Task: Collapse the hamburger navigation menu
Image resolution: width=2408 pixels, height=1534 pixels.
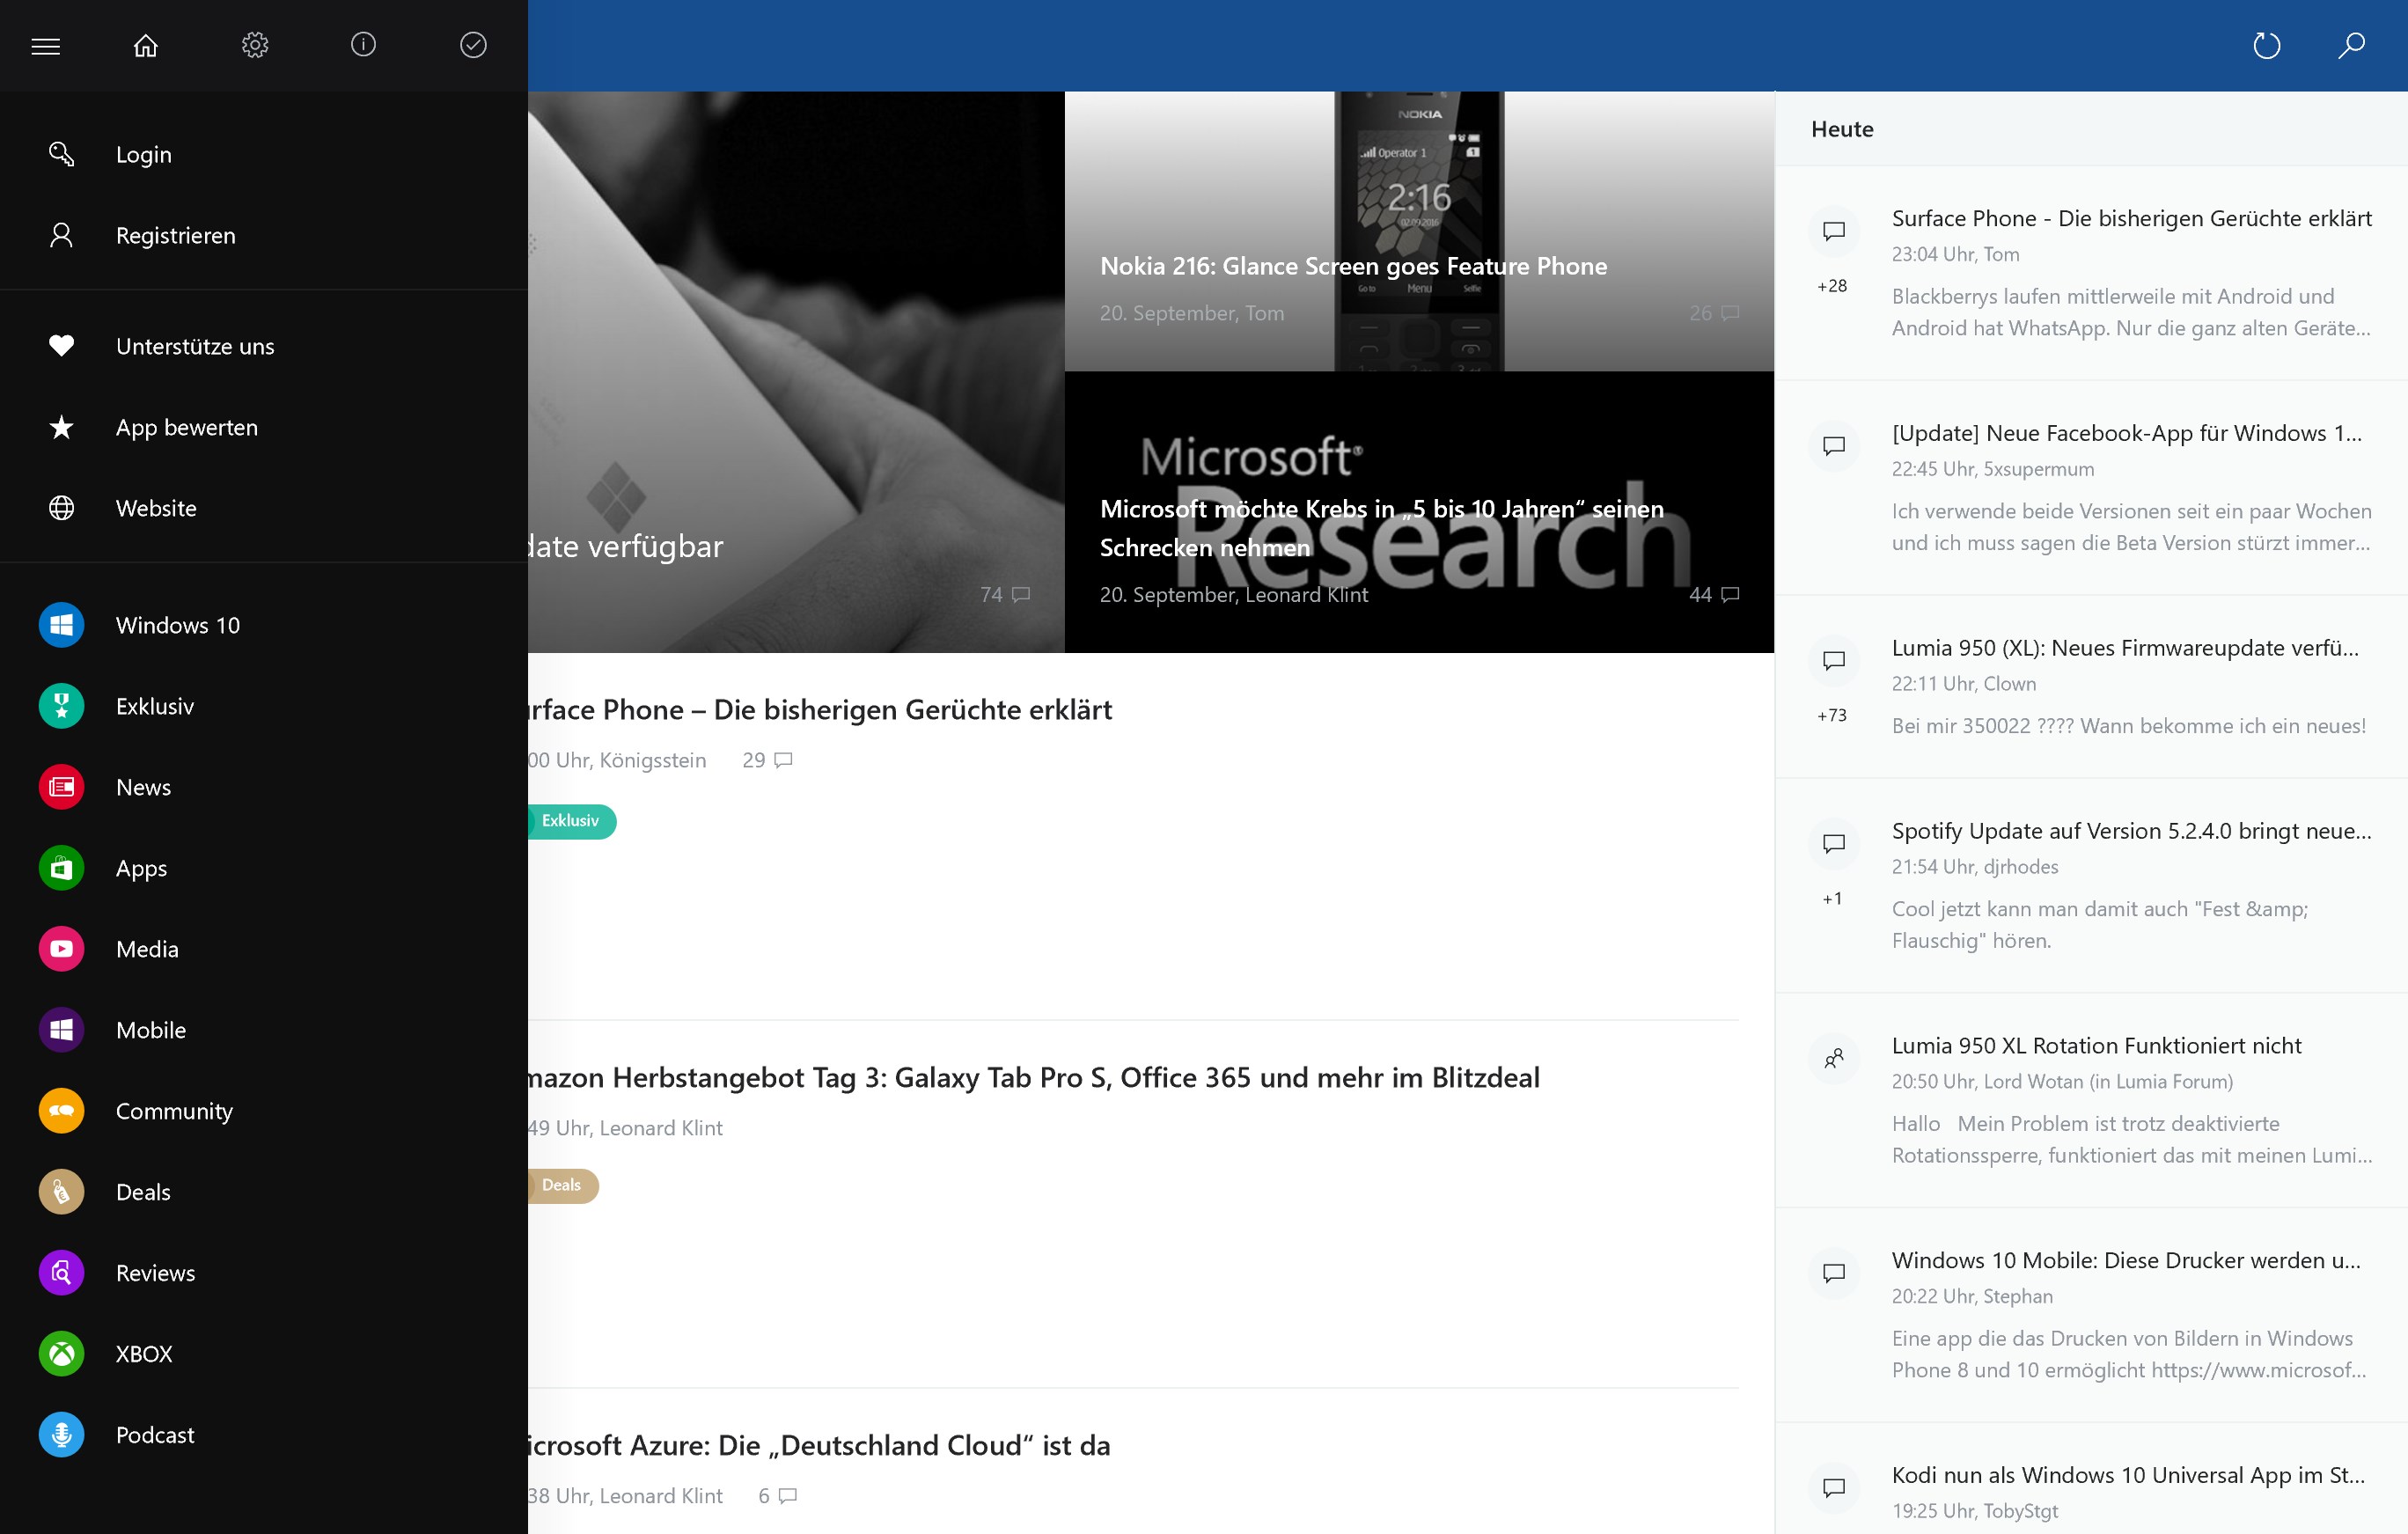Action: [46, 46]
